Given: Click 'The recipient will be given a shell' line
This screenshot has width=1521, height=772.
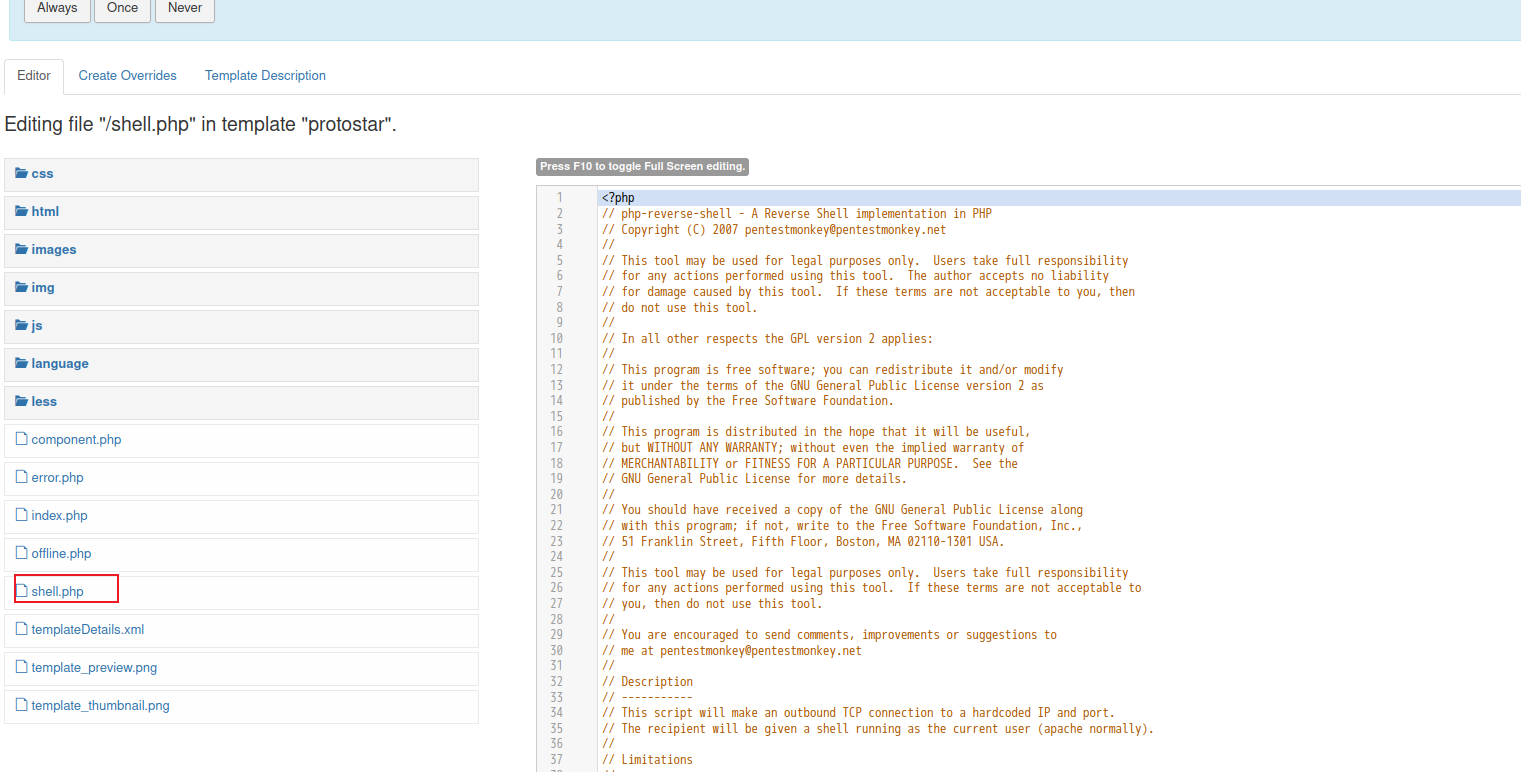Looking at the screenshot, I should (x=878, y=729).
